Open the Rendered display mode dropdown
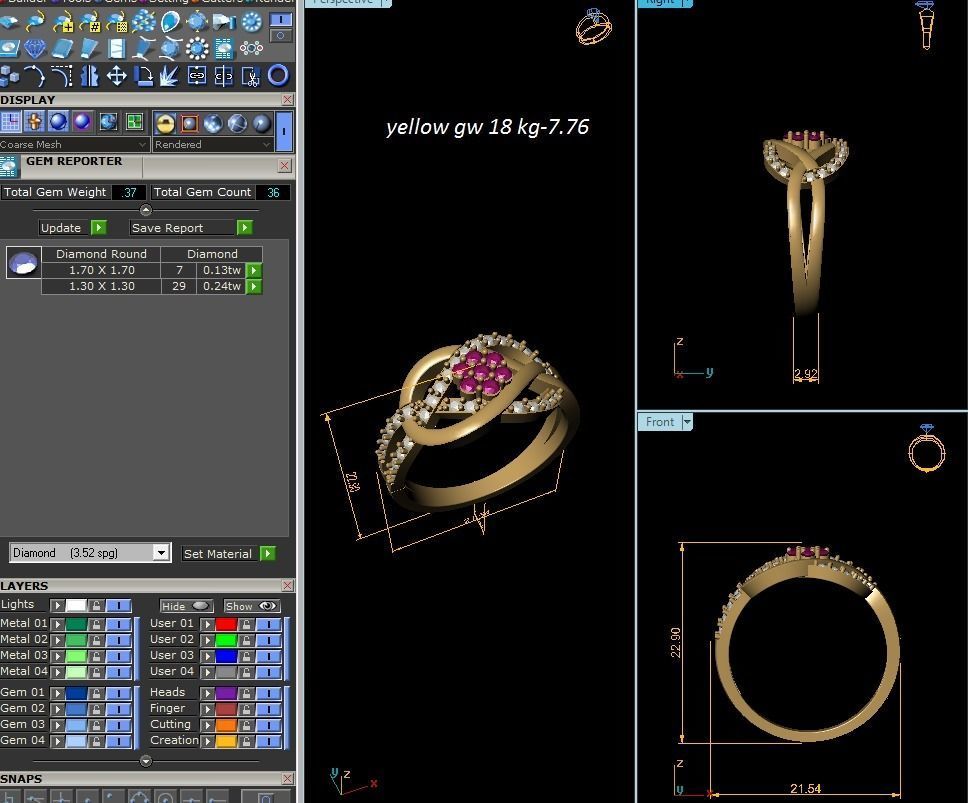968x803 pixels. 212,144
